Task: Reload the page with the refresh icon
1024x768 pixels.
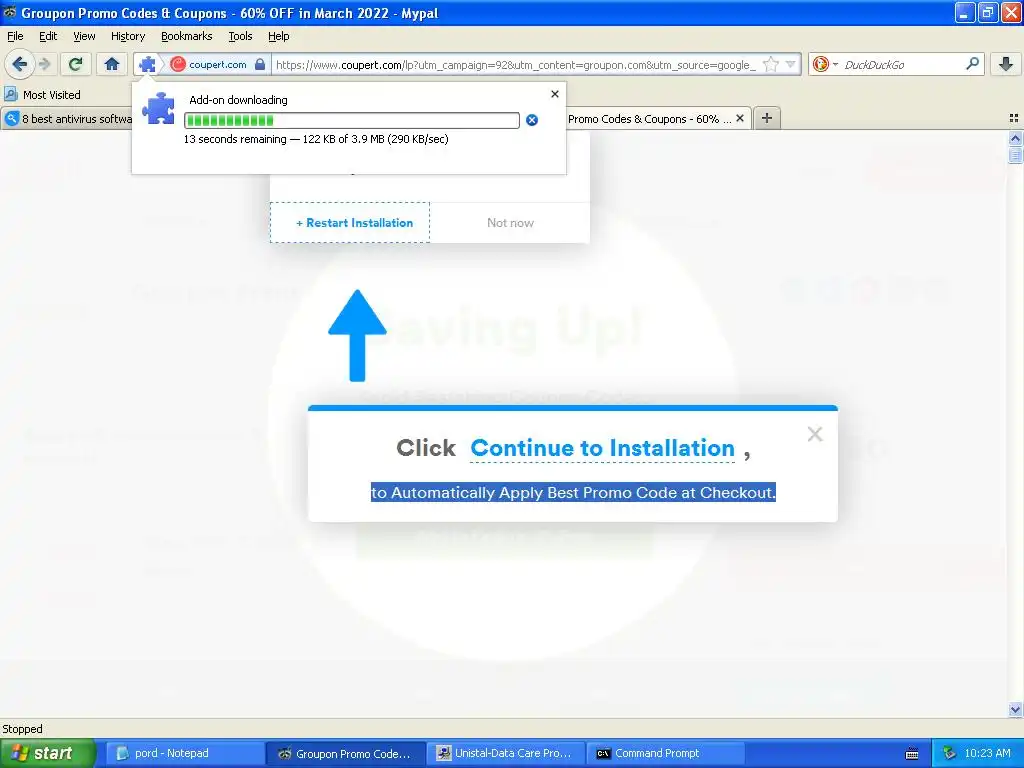Action: [76, 64]
